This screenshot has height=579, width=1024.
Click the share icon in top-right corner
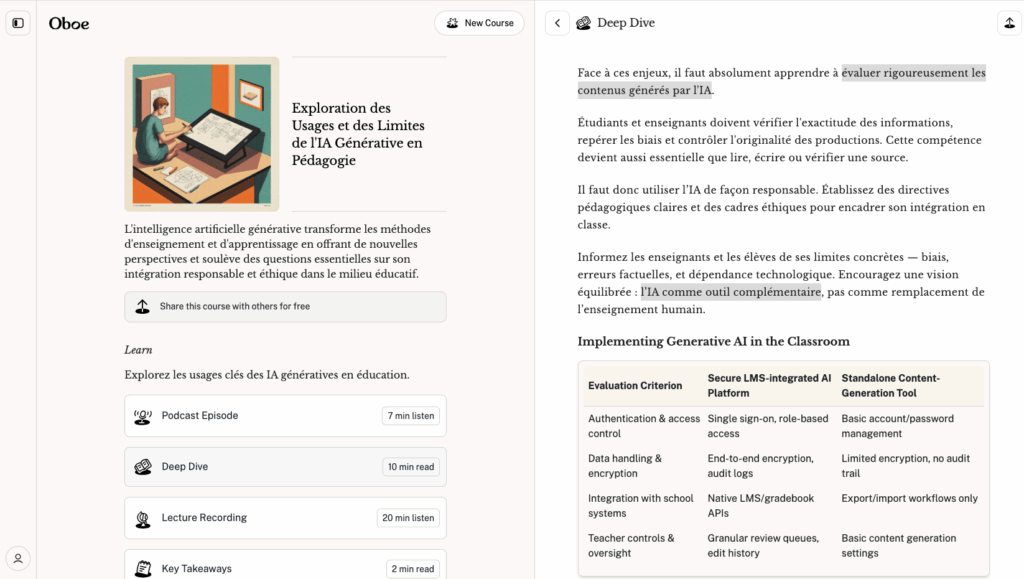(x=1009, y=23)
